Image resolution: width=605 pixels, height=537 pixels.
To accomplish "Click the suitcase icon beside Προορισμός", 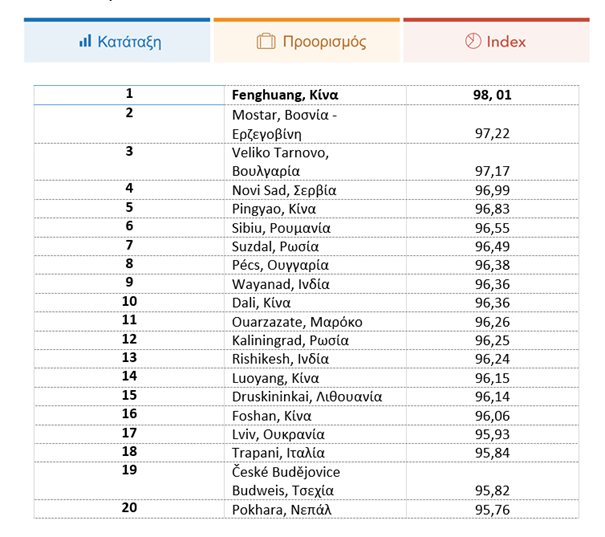I will (266, 41).
